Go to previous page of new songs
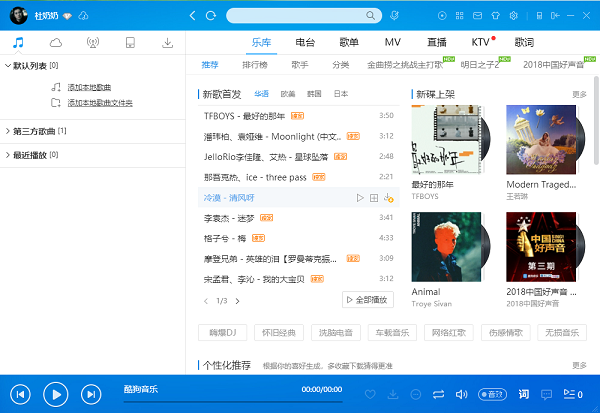The height and width of the screenshot is (413, 600). click(x=206, y=301)
